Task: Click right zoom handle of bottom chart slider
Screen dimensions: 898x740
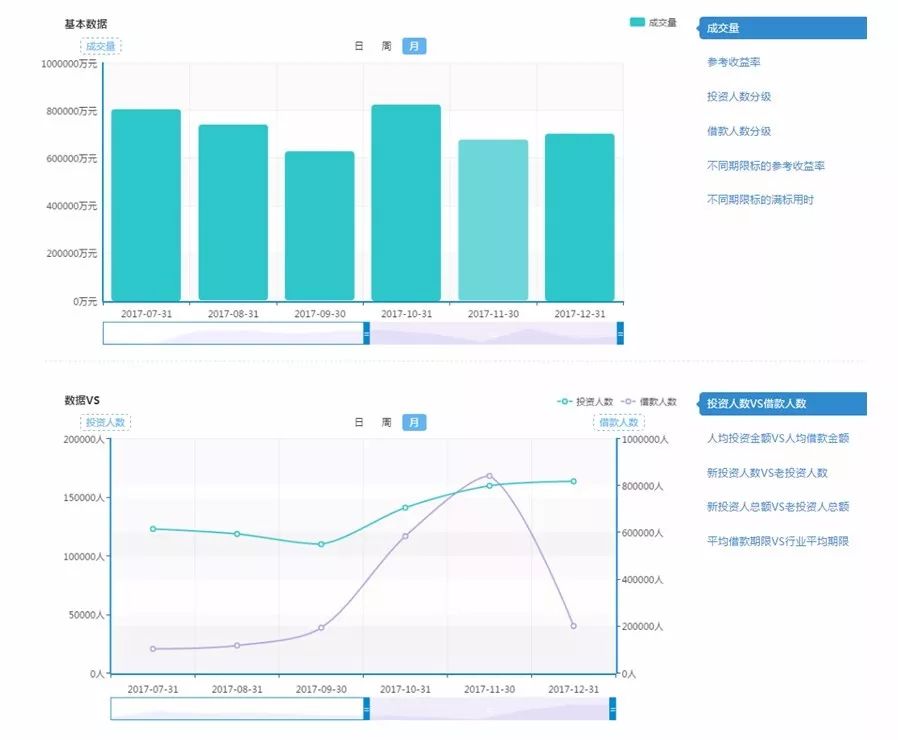Action: tap(612, 709)
